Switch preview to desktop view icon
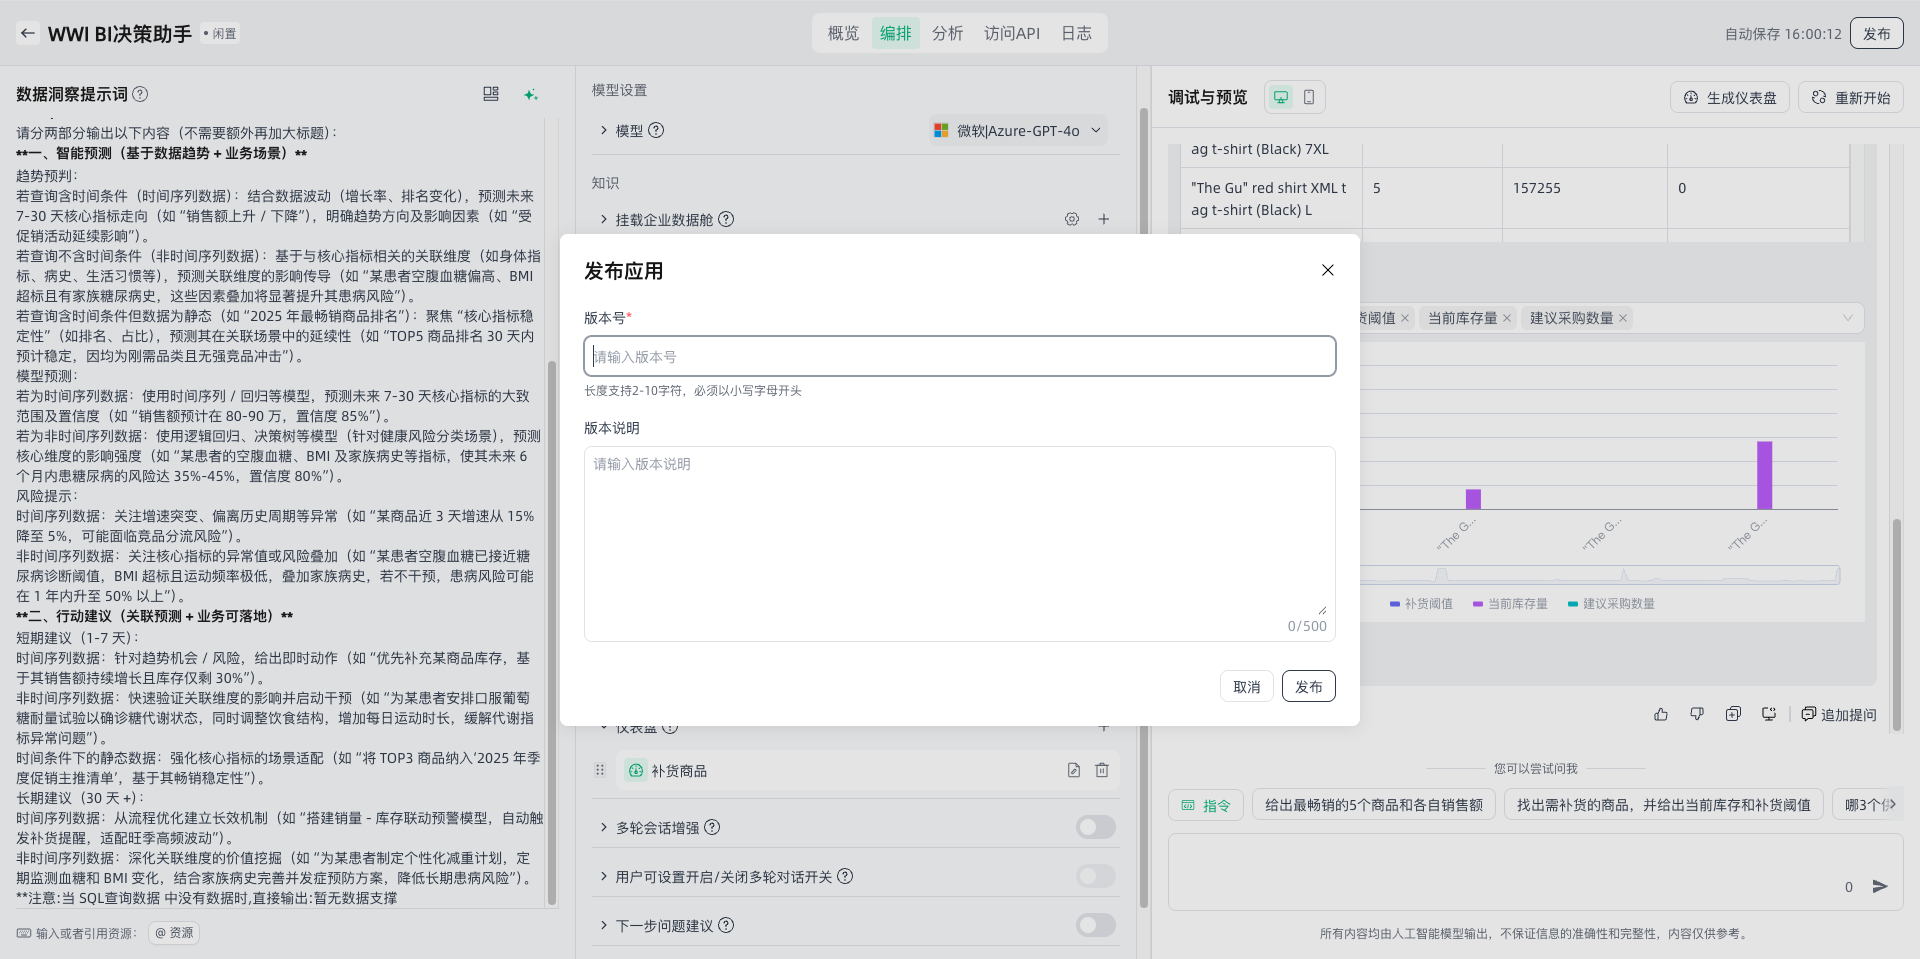The height and width of the screenshot is (959, 1920). 1281,97
